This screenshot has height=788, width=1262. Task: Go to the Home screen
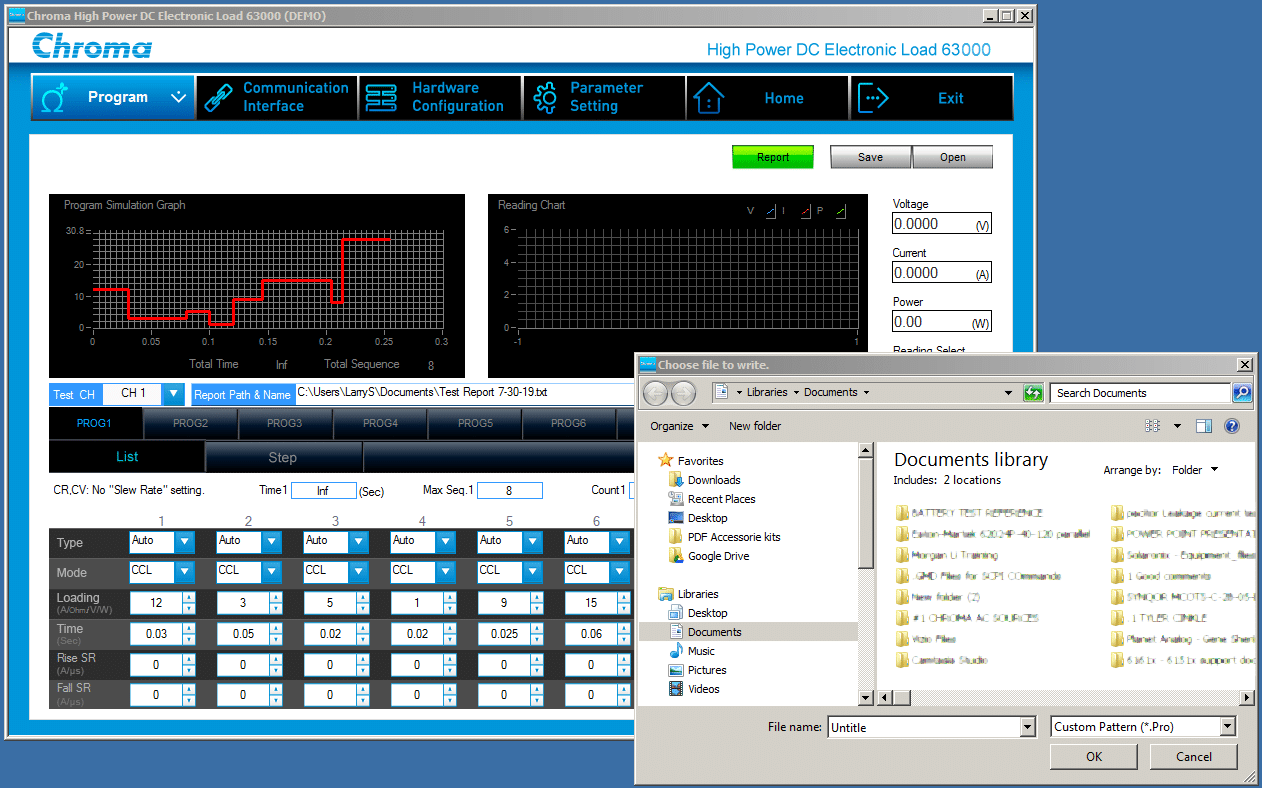click(768, 97)
